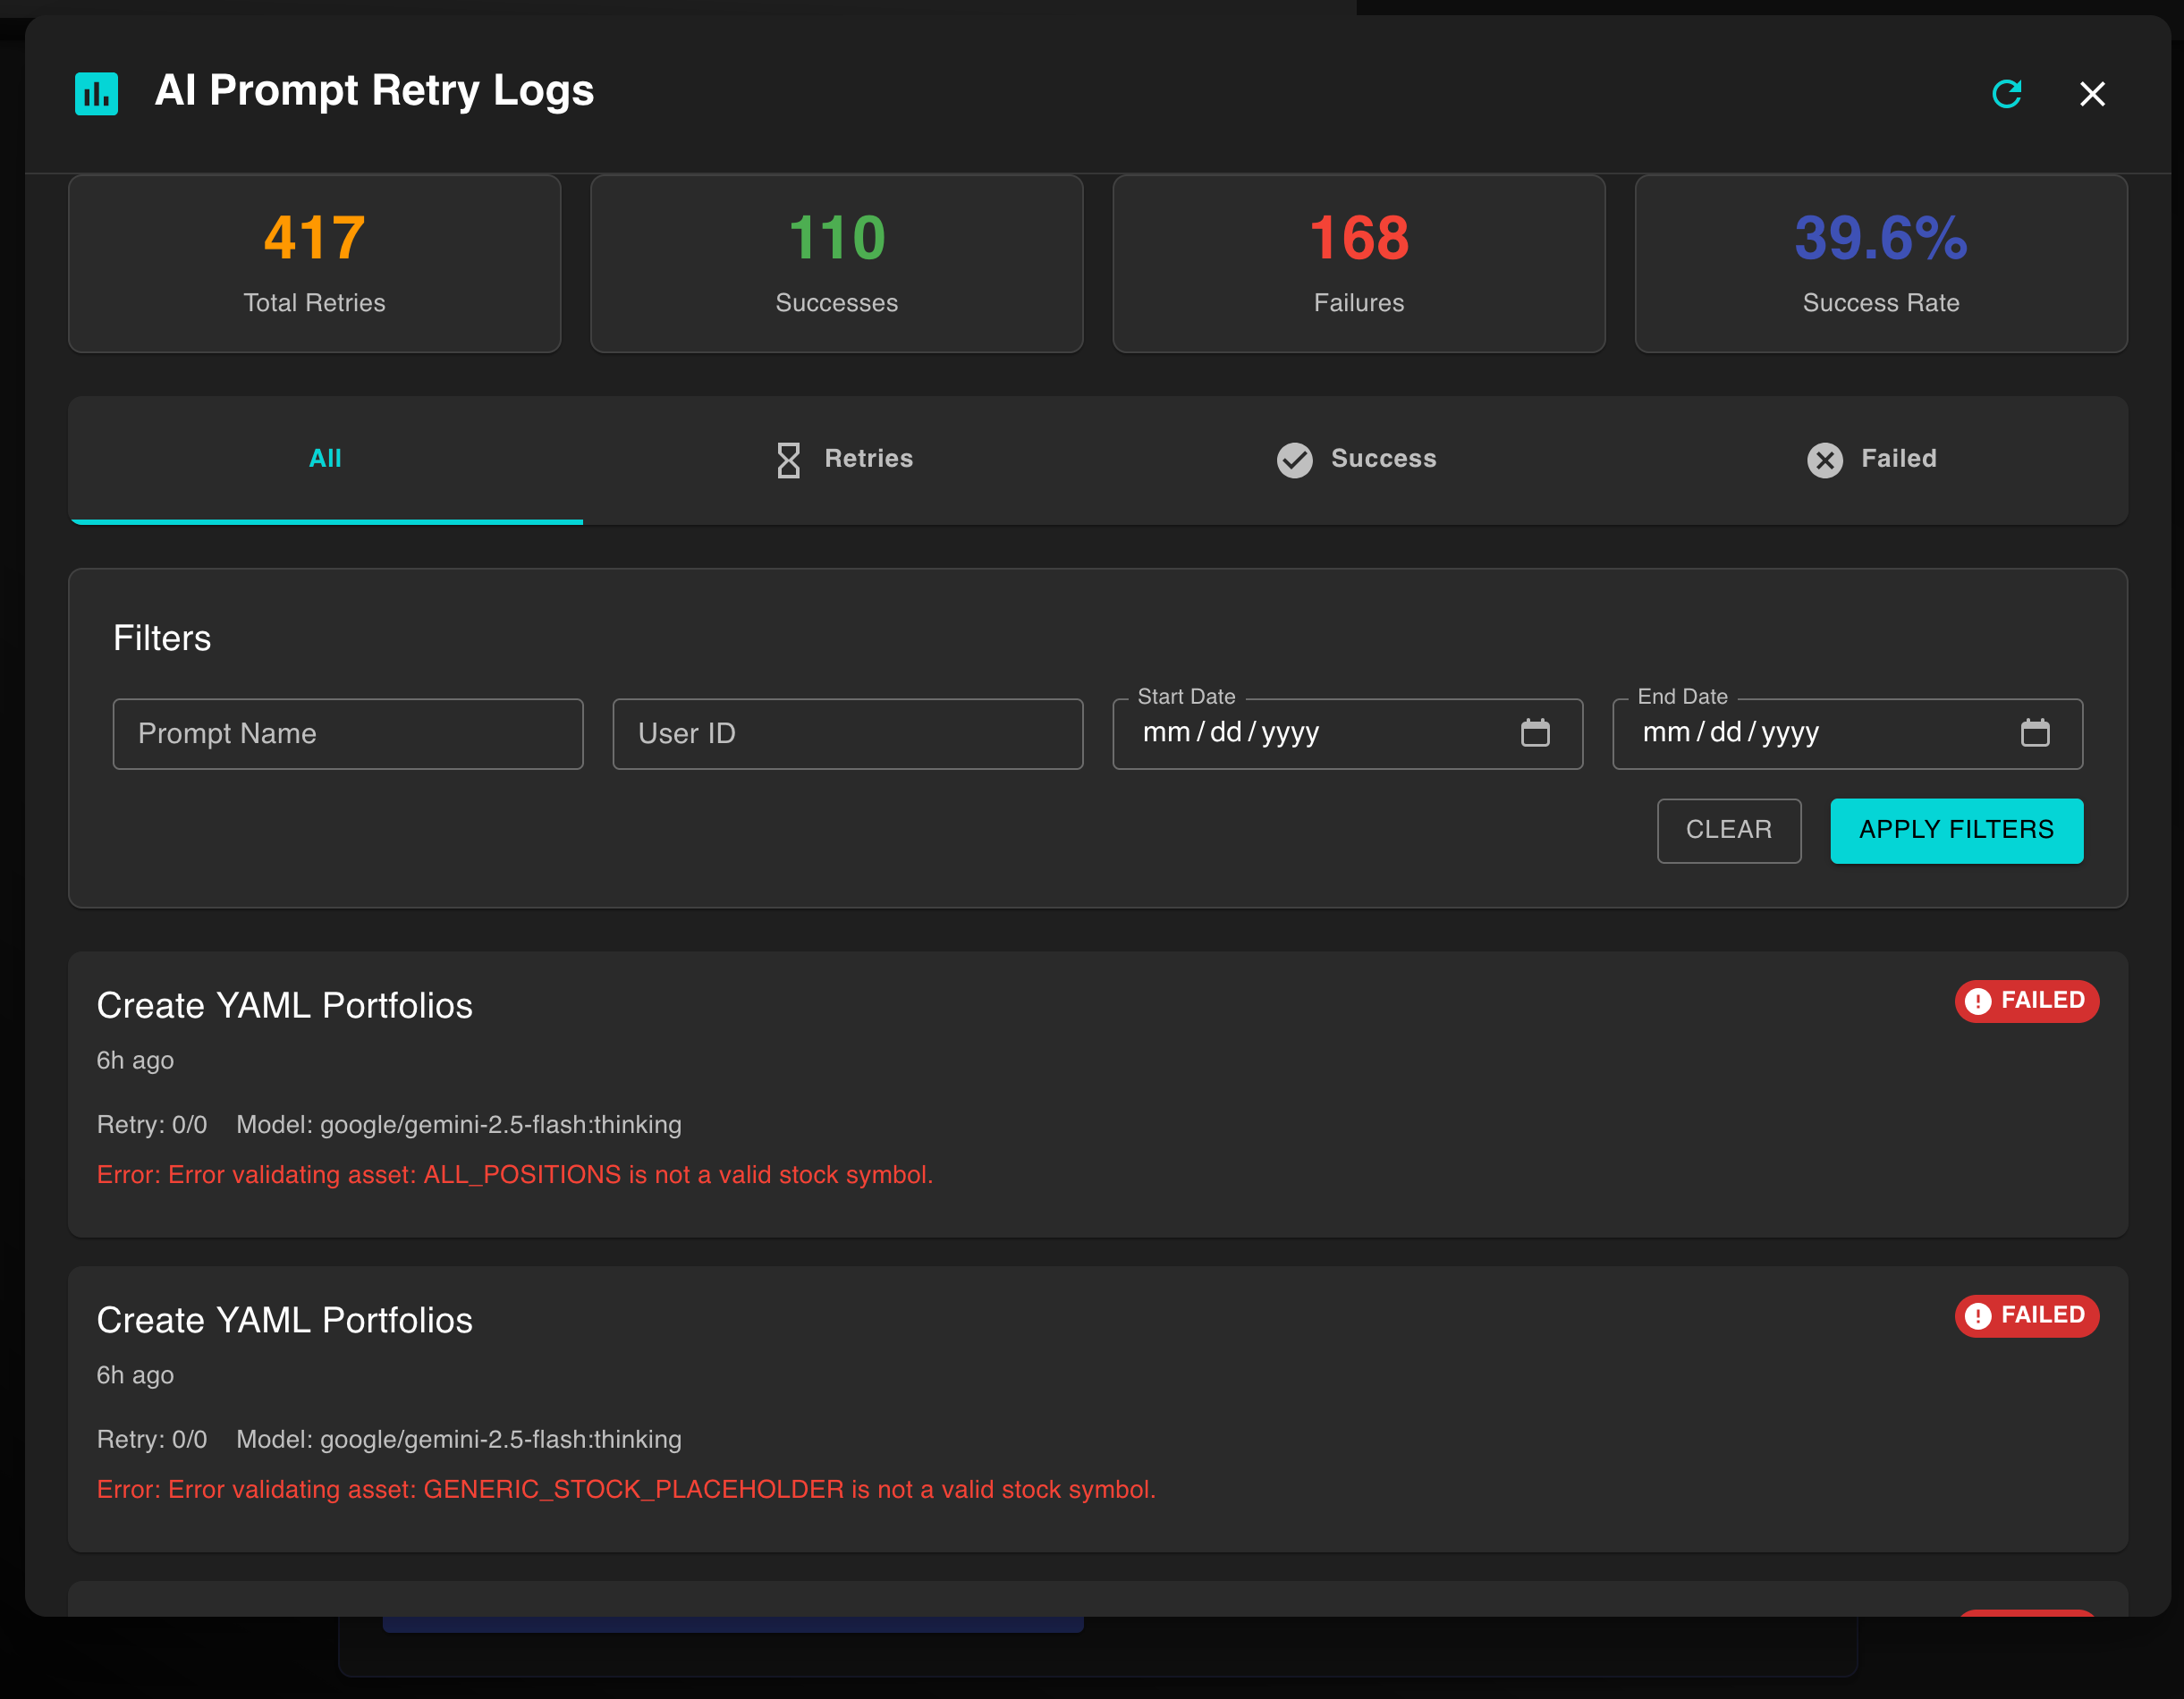This screenshot has width=2184, height=1699.
Task: Focus the Prompt Name input field
Action: (x=347, y=734)
